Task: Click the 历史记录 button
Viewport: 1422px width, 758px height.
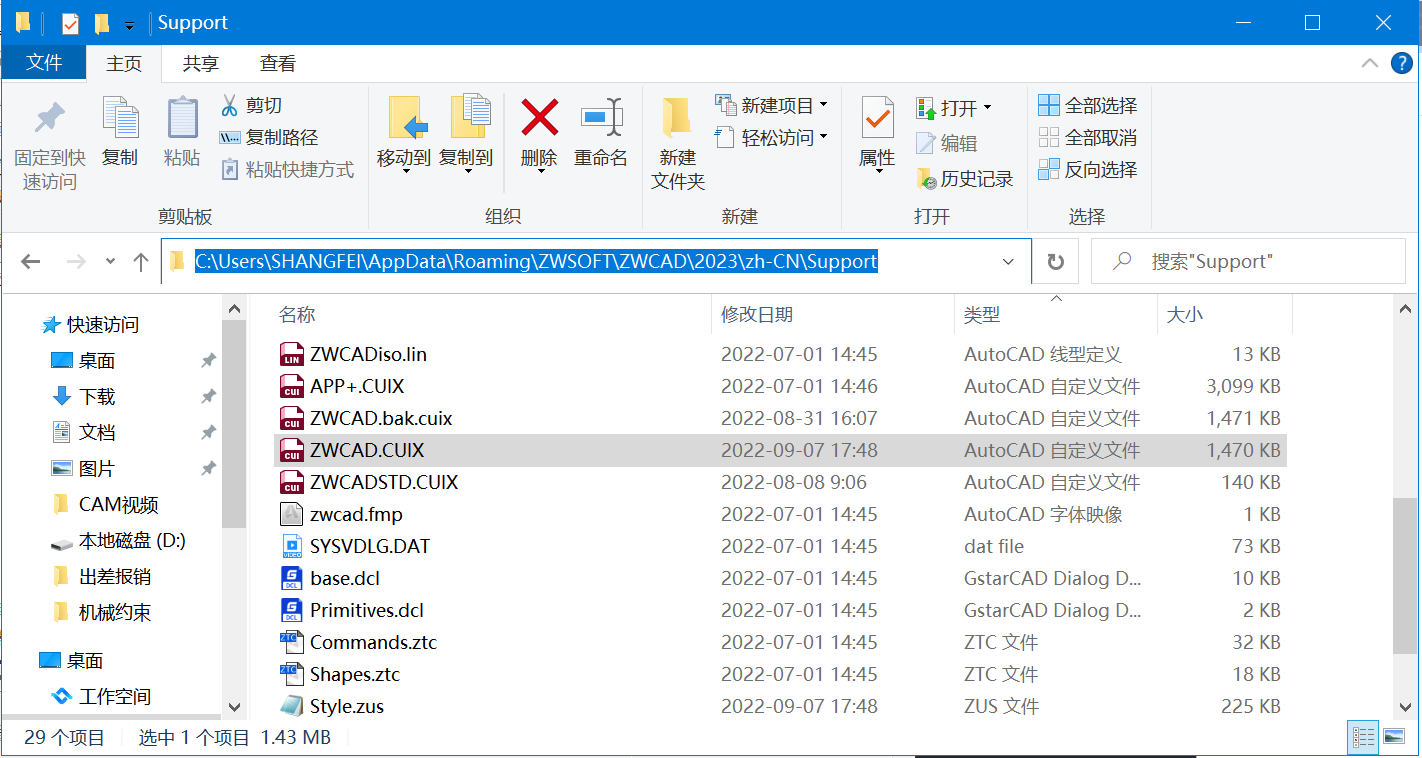Action: [x=965, y=179]
